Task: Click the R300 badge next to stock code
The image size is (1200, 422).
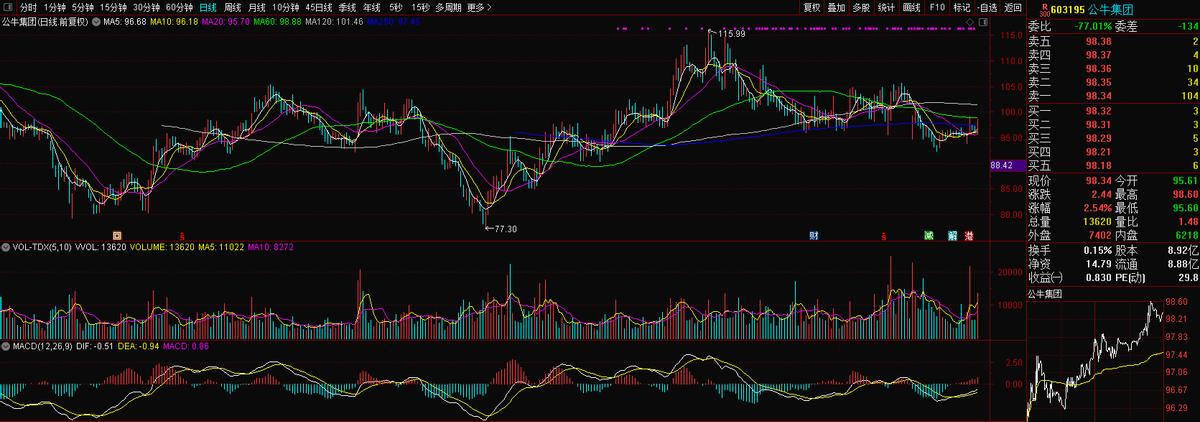Action: pos(1044,7)
